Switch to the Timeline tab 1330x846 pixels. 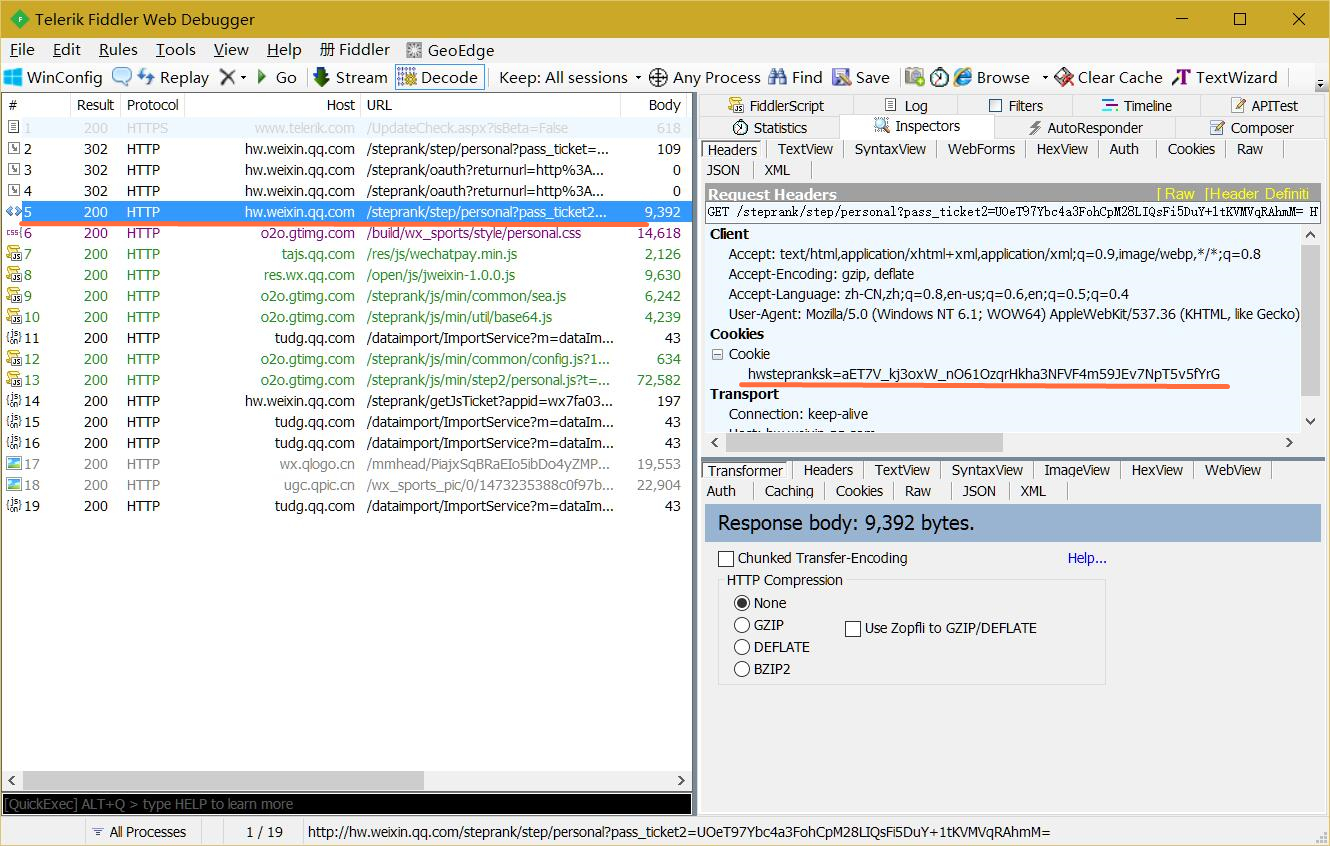[x=1136, y=105]
